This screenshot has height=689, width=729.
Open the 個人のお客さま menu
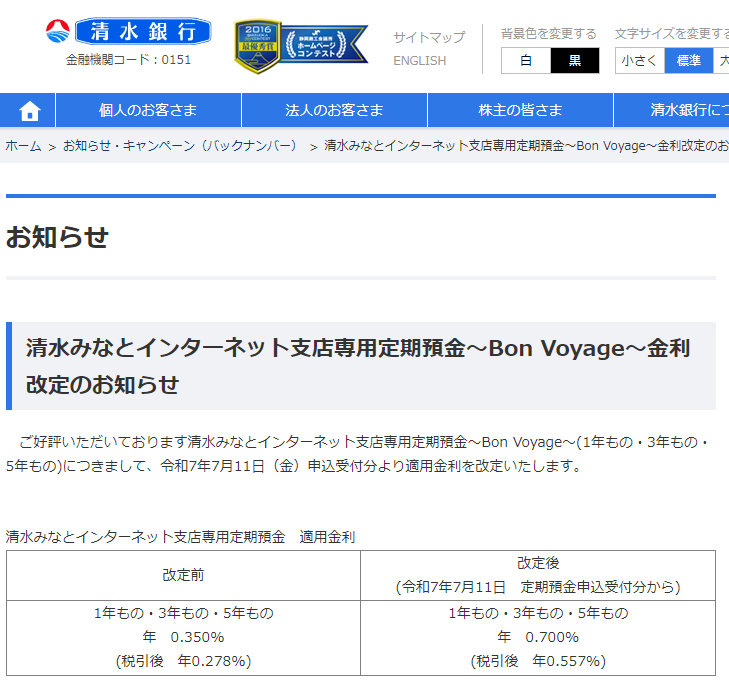point(148,110)
